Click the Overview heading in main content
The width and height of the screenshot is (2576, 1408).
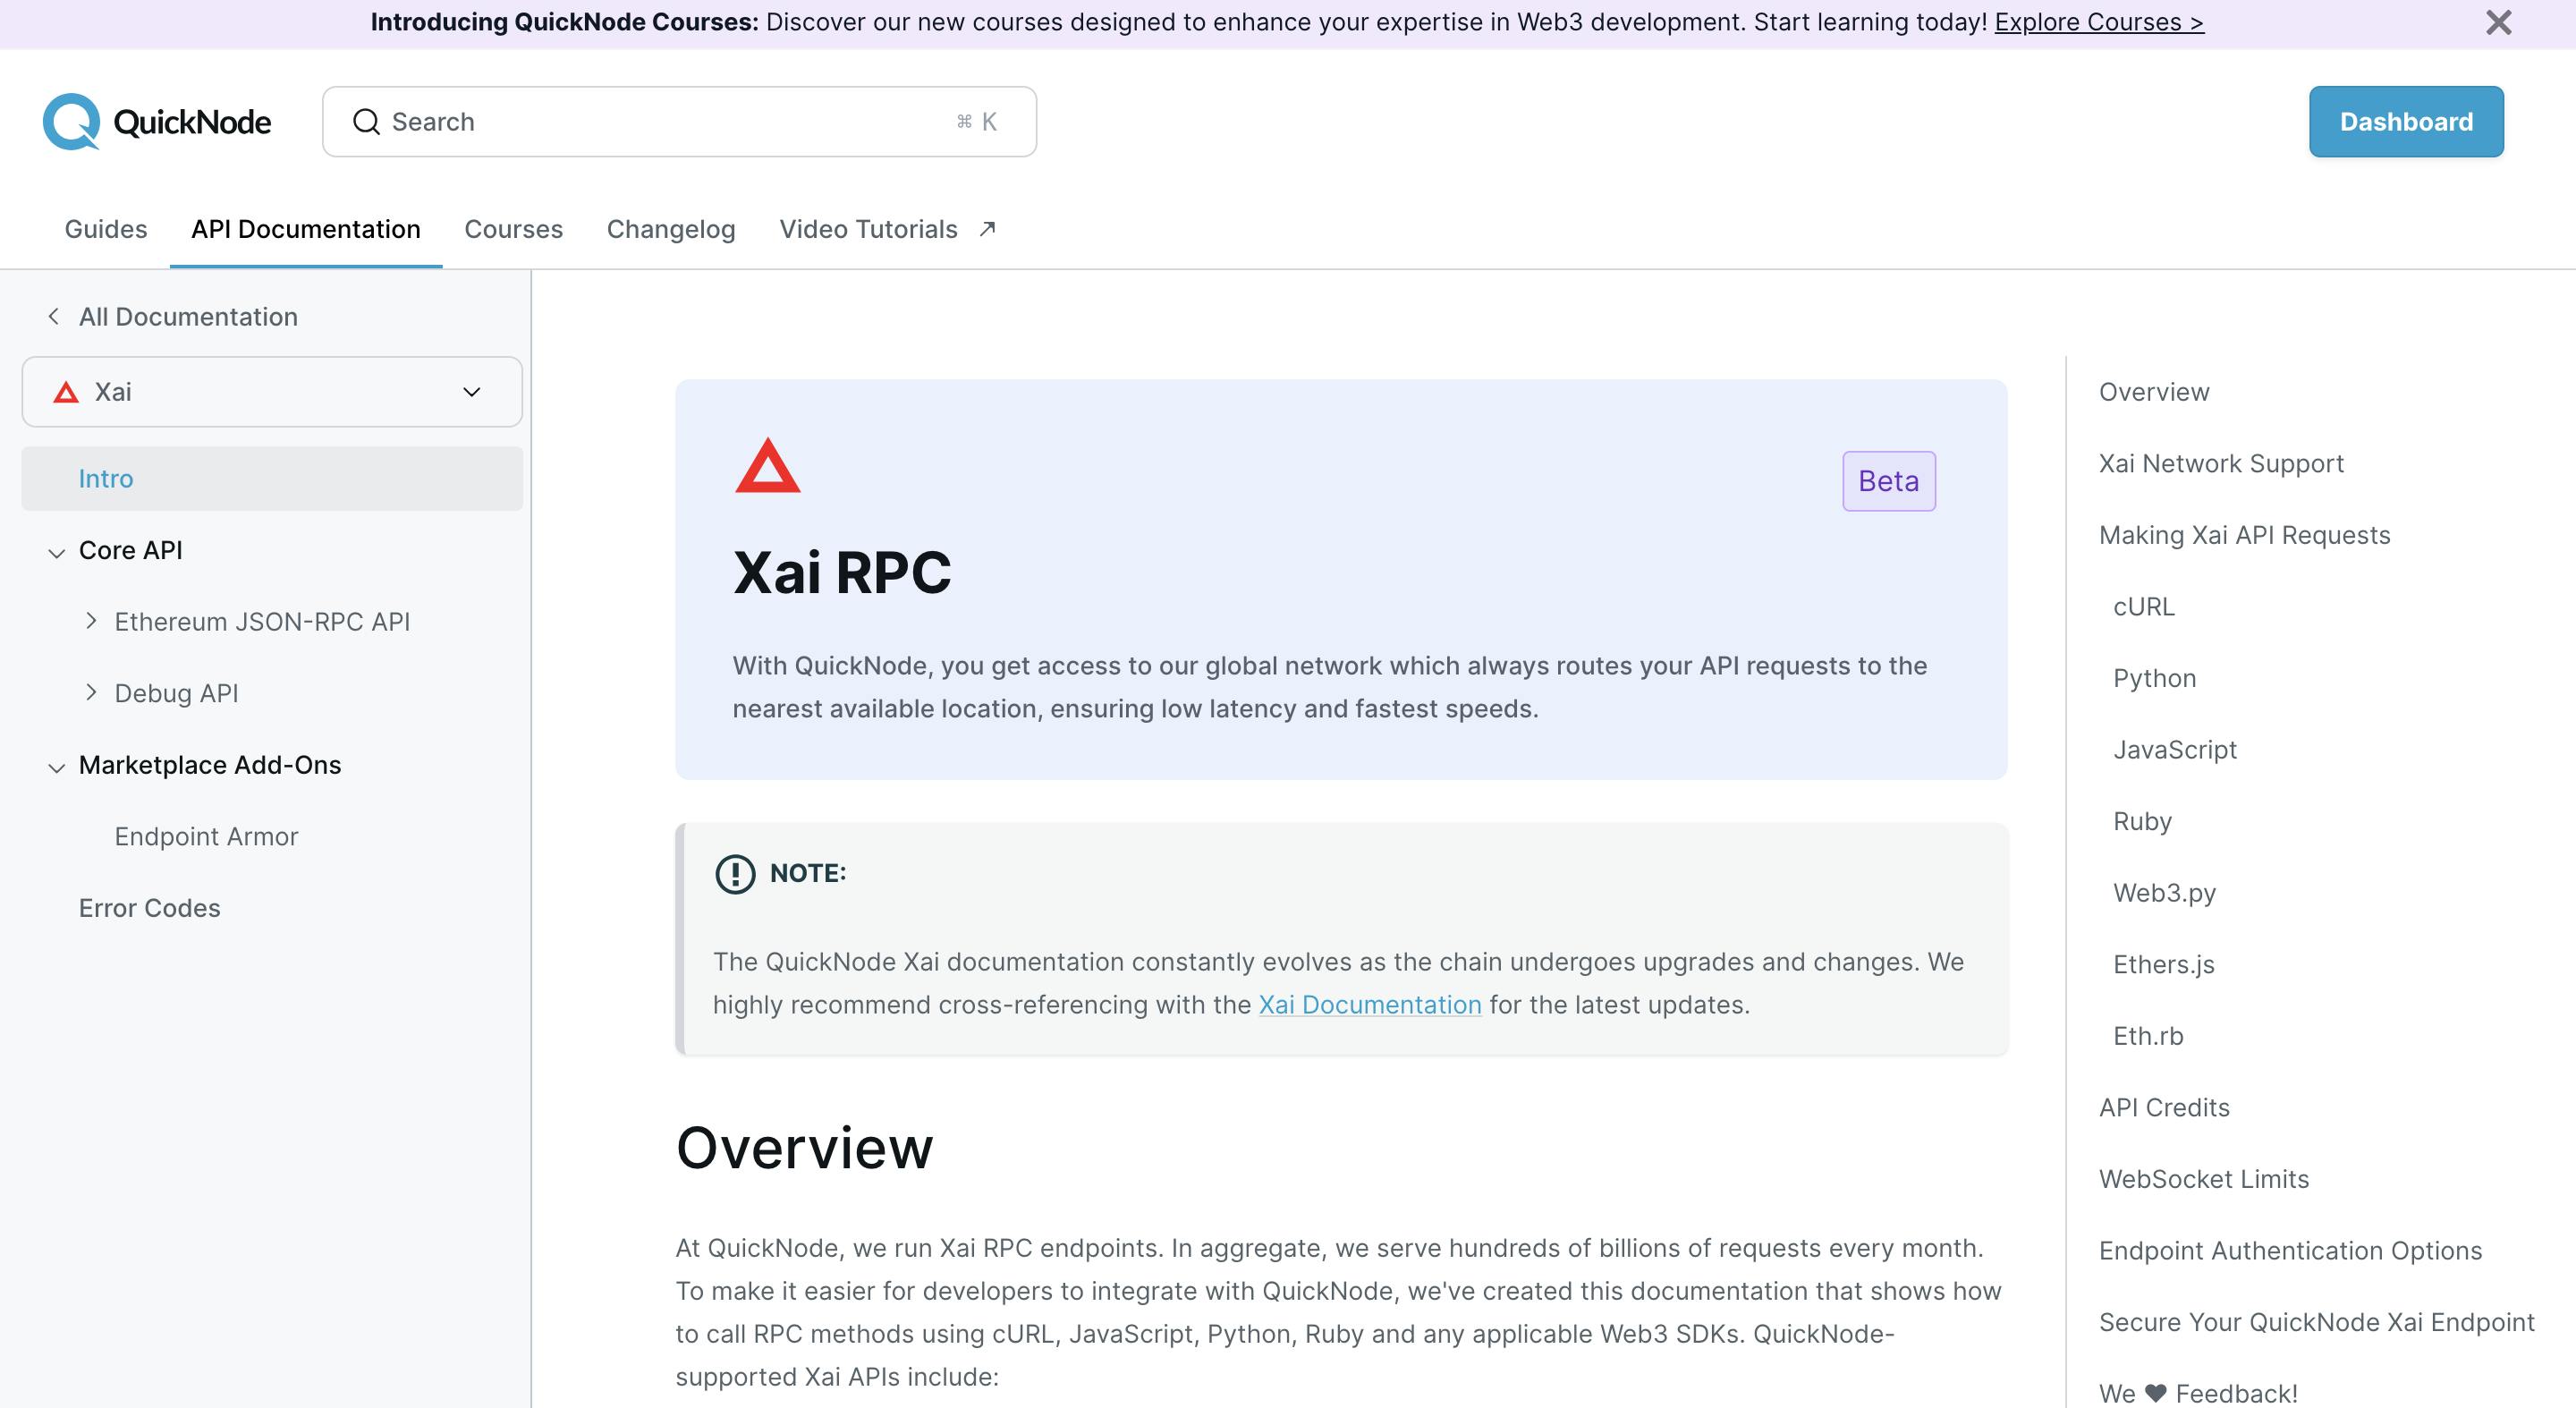(x=804, y=1147)
